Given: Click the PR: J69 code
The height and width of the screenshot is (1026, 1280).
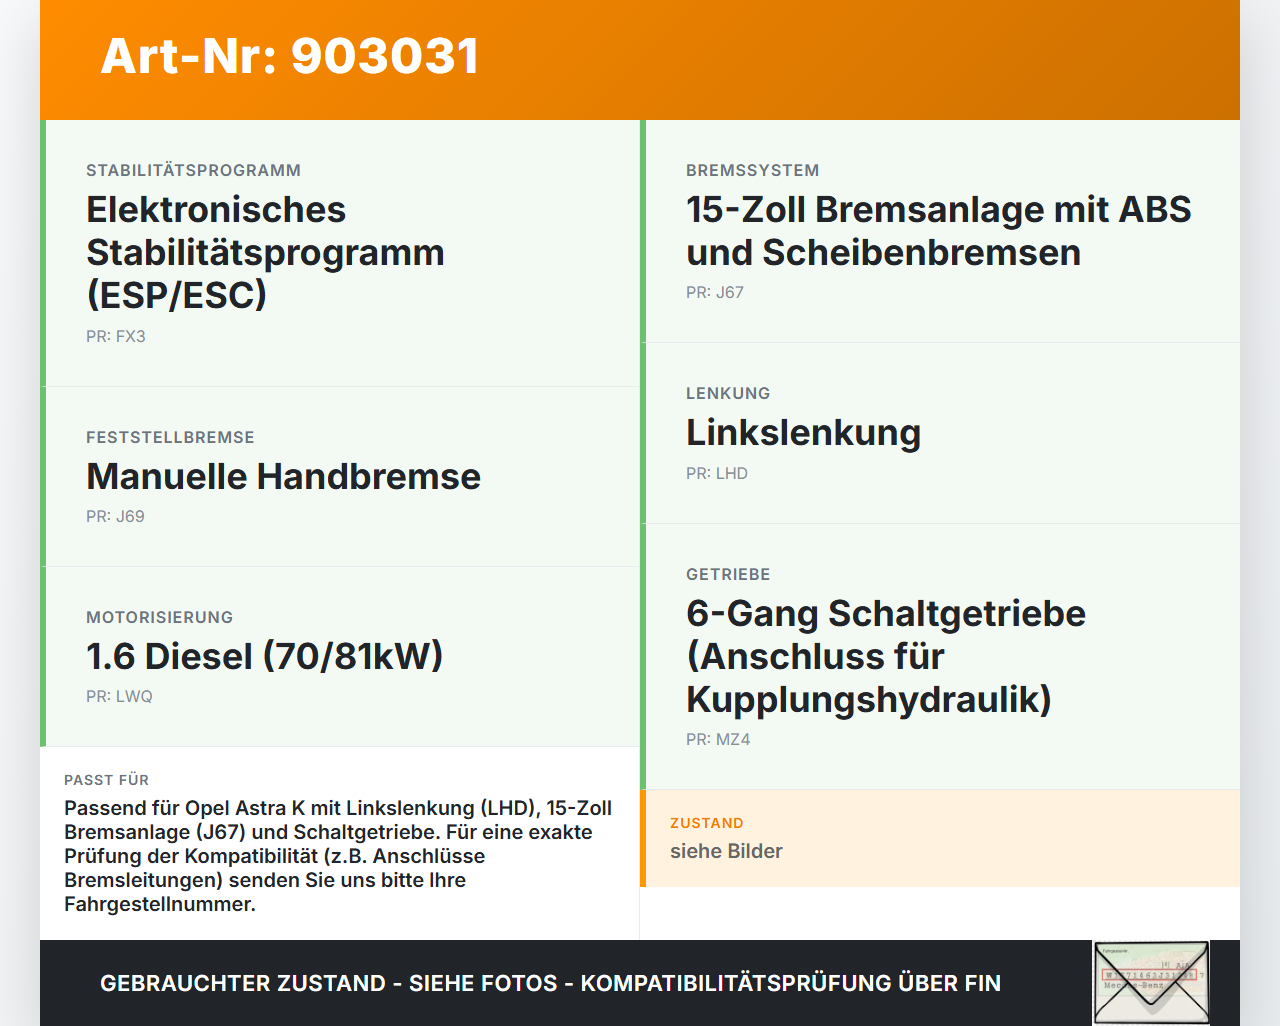Looking at the screenshot, I should coord(115,517).
